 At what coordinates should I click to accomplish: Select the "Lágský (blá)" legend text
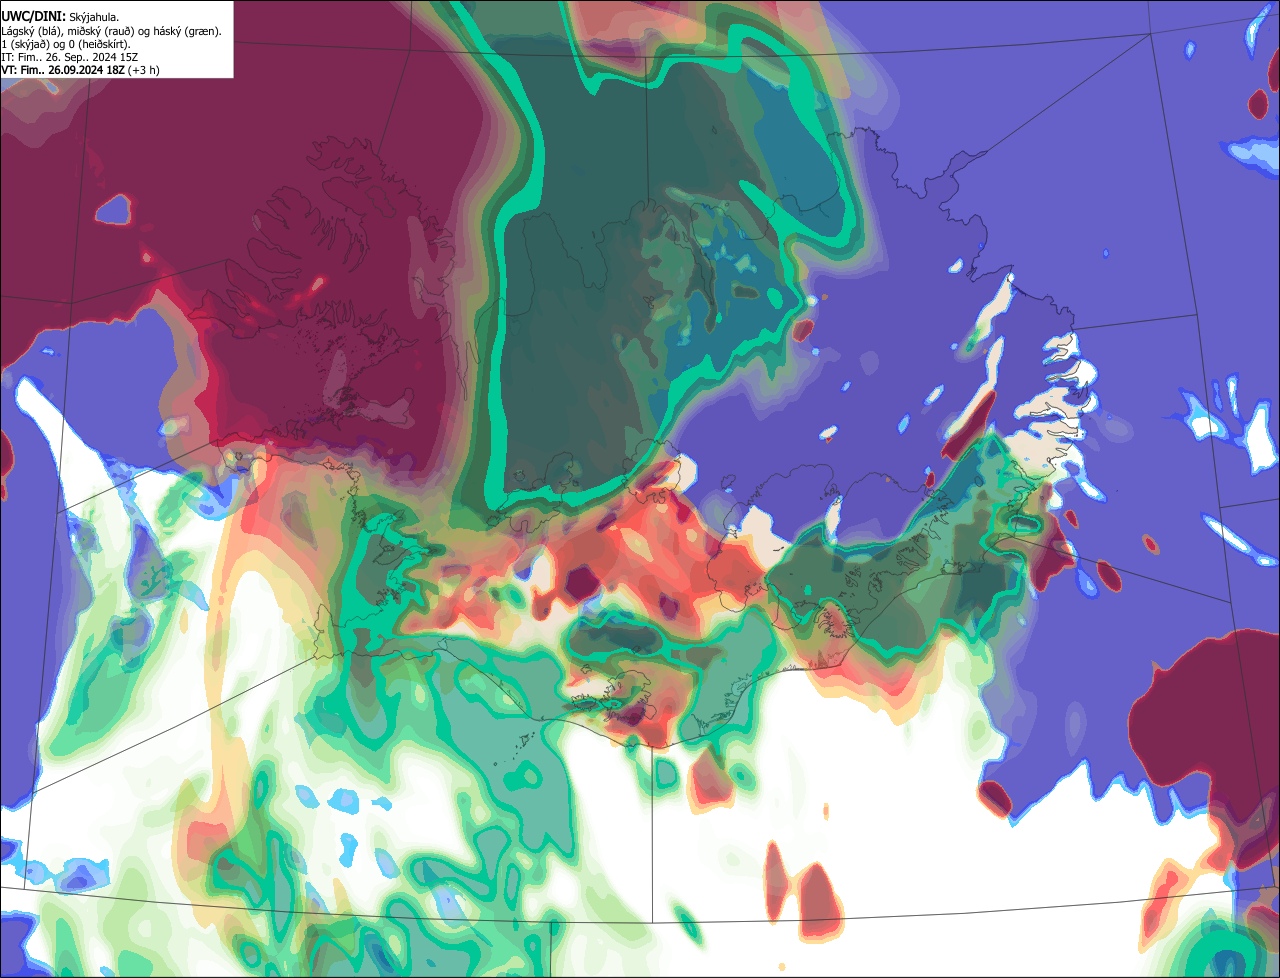pyautogui.click(x=32, y=31)
